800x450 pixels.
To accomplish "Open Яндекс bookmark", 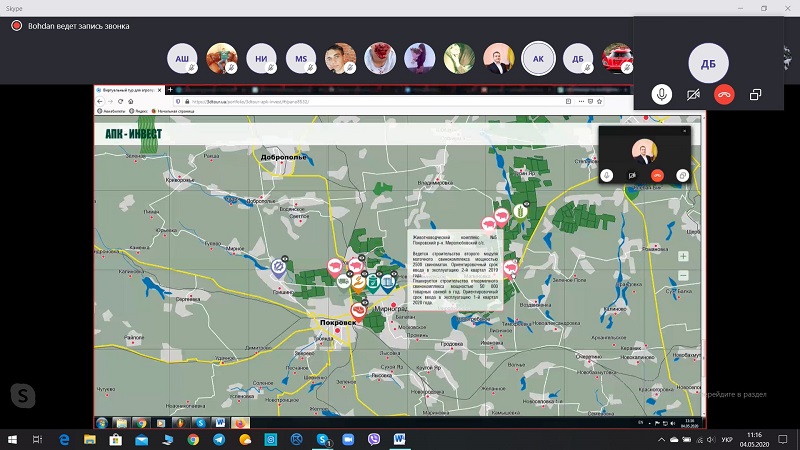I will tap(139, 111).
